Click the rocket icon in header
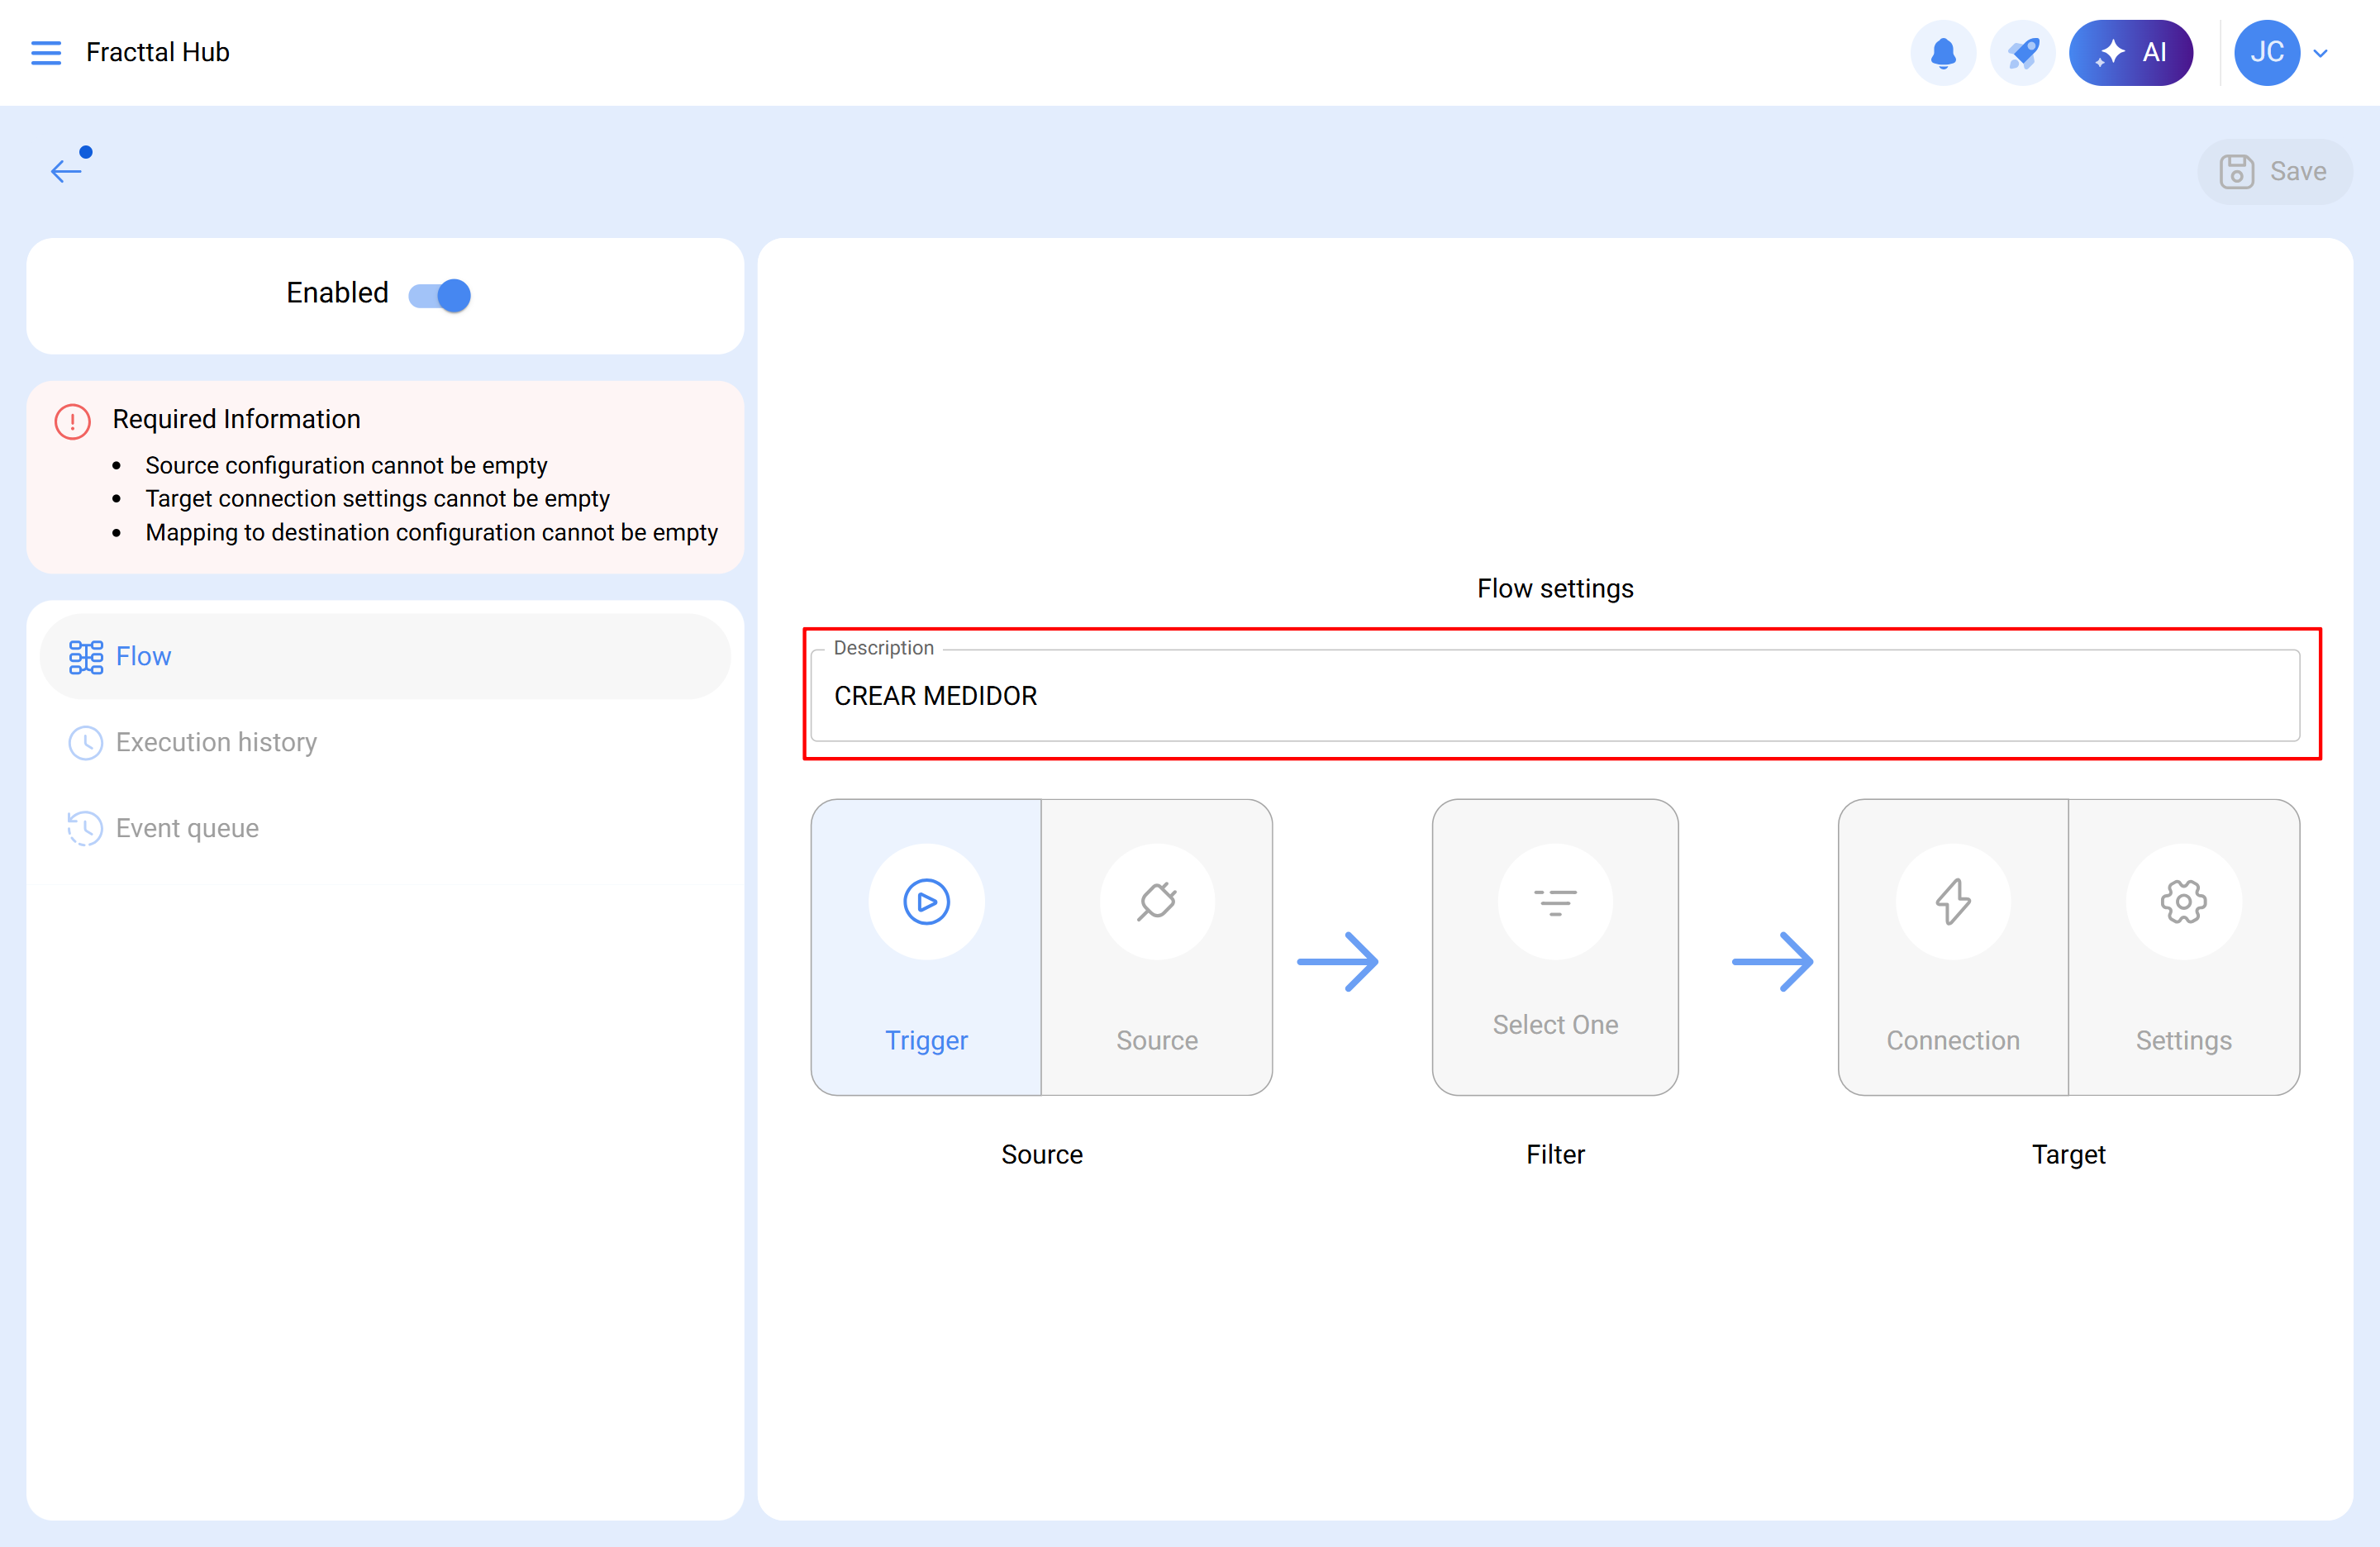The image size is (2380, 1547). point(2022,52)
